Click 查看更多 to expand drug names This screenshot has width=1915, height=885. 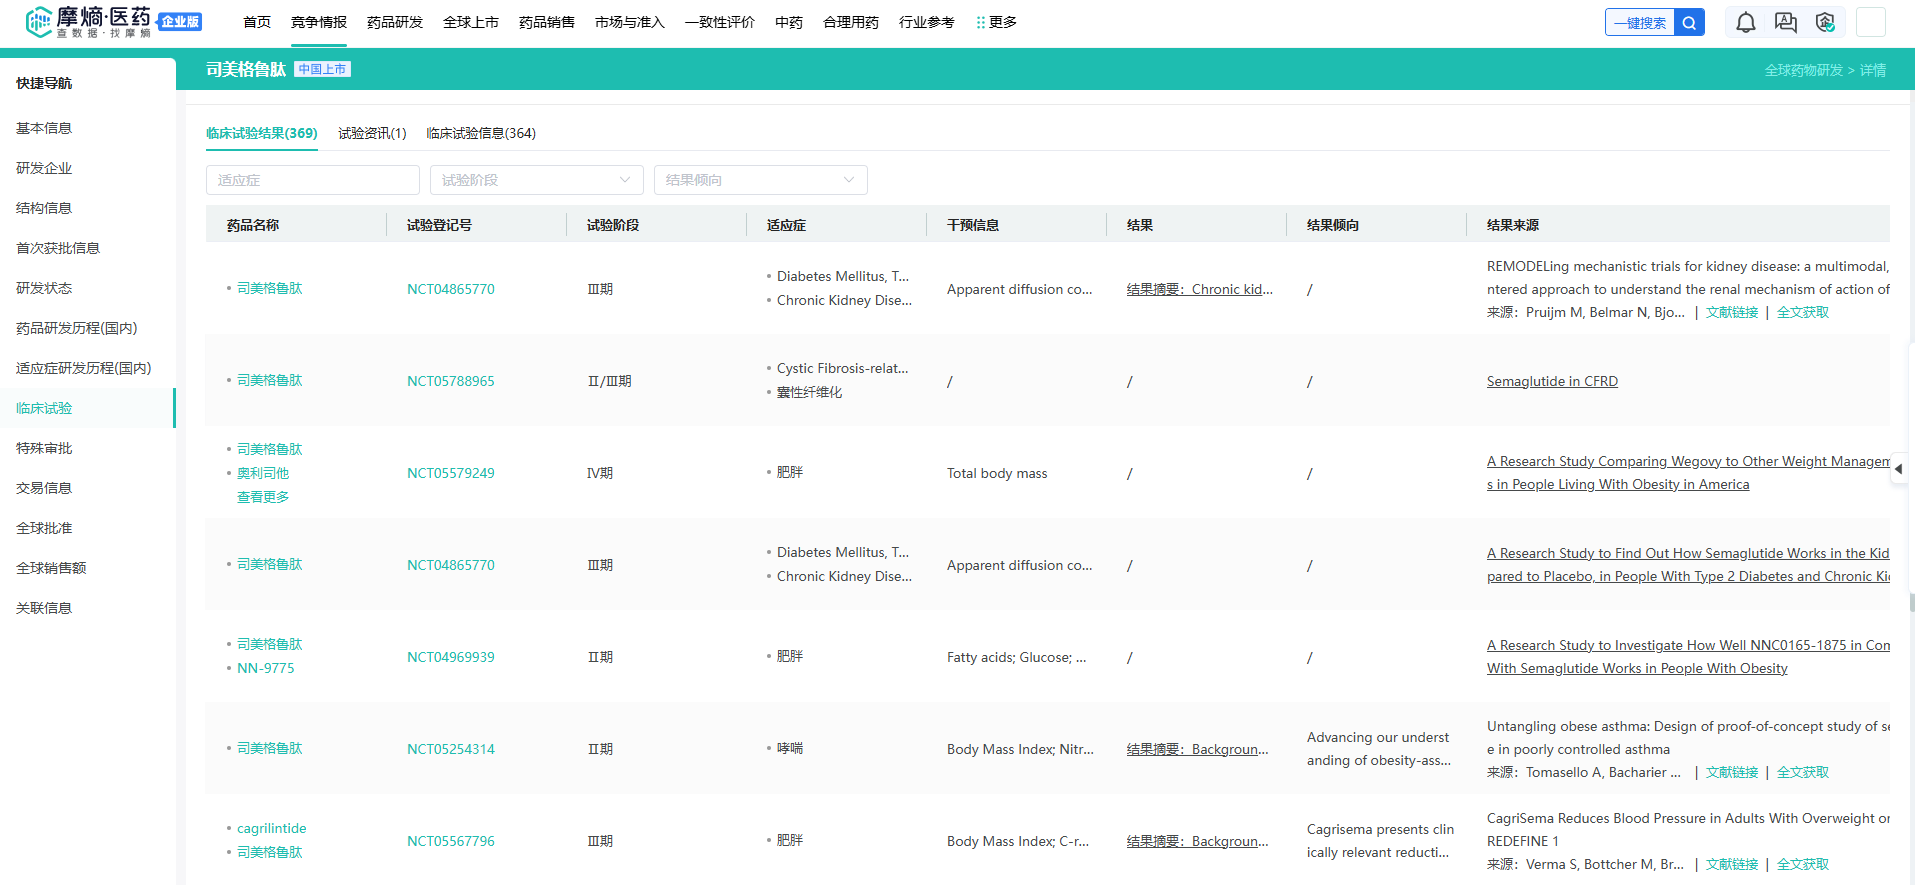[263, 497]
